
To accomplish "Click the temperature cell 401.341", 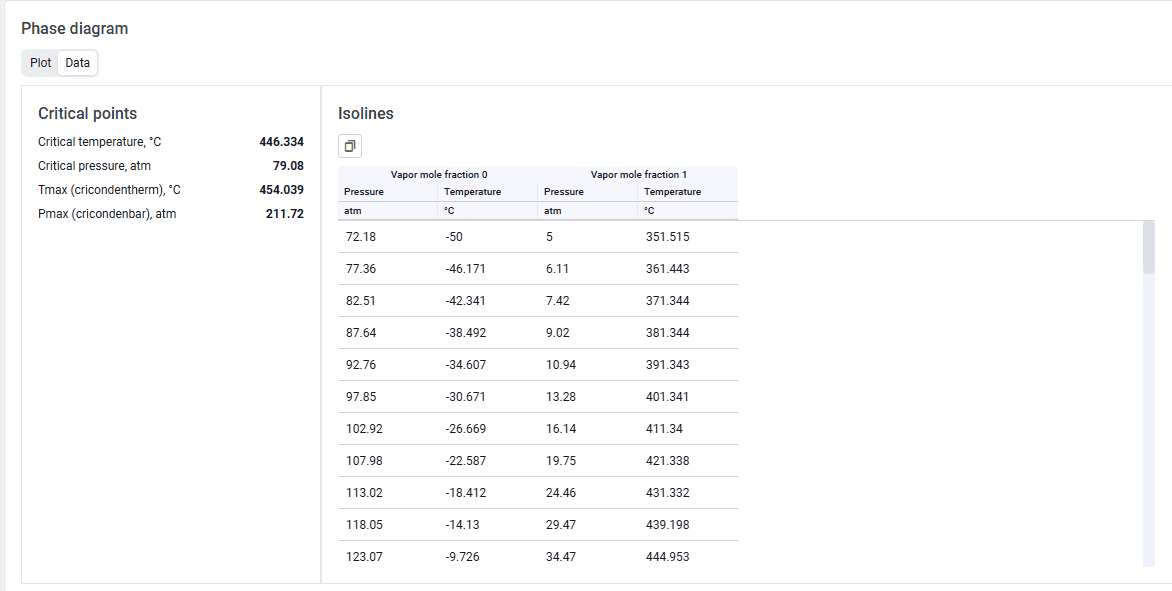I will (x=688, y=397).
